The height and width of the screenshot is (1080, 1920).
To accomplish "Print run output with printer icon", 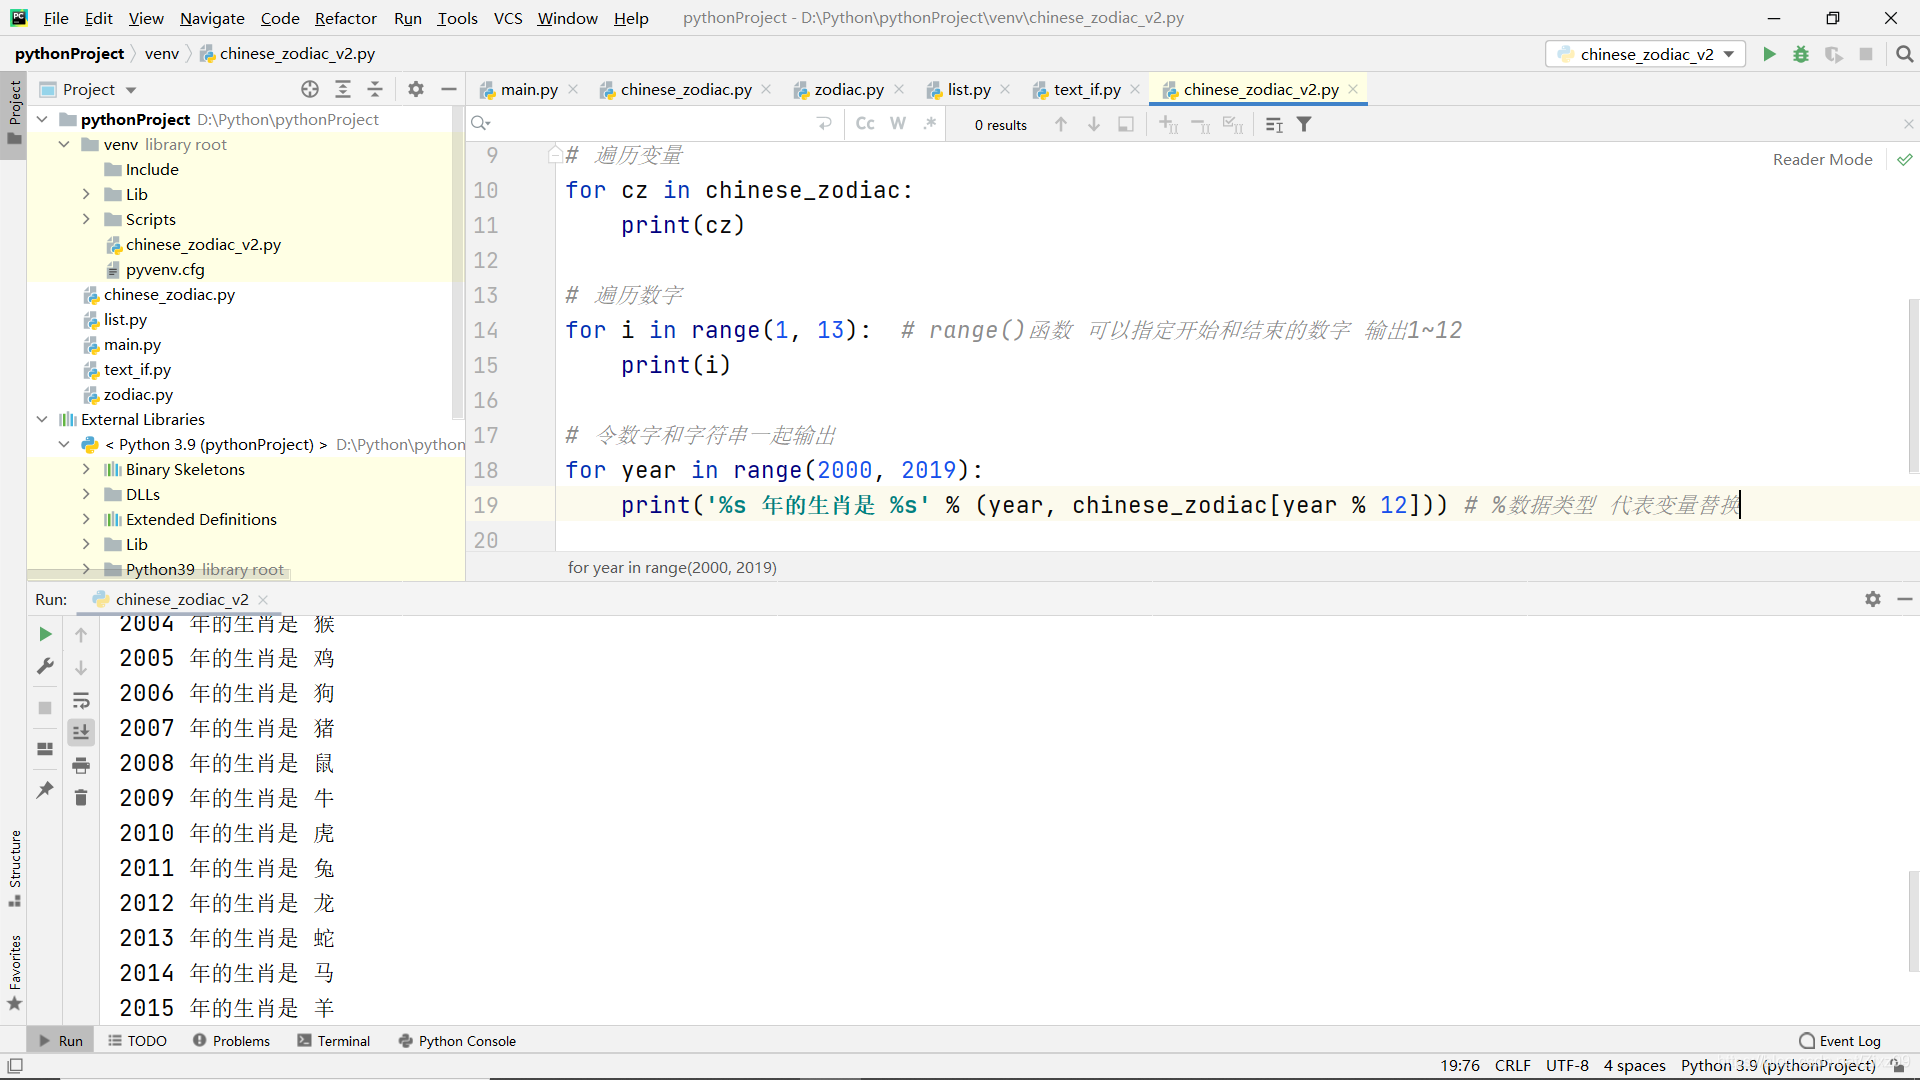I will 81,765.
